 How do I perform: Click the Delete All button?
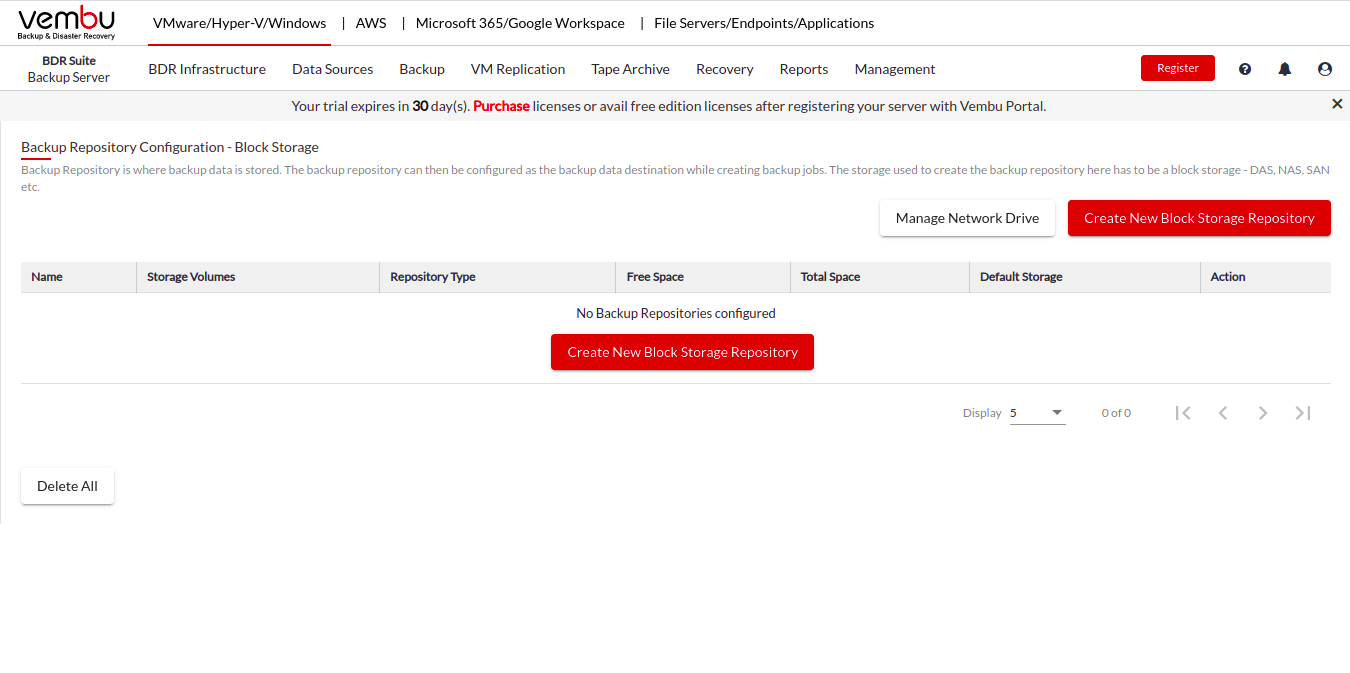pyautogui.click(x=67, y=486)
